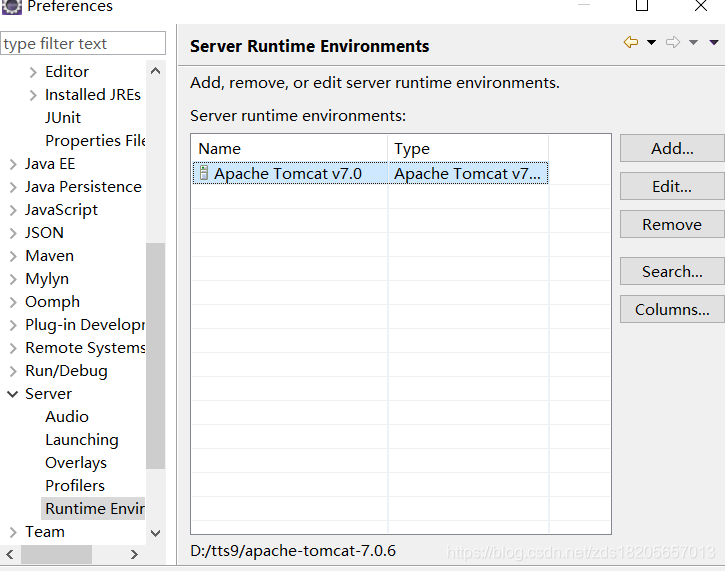The image size is (725, 571).
Task: Click the horizontal scroll right arrow
Action: 134,554
